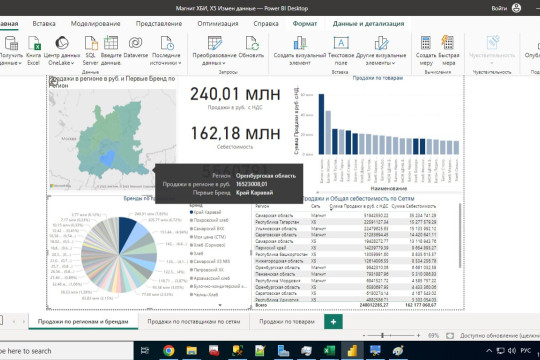
Task: Click the SQL Server data icon
Action: click(x=91, y=50)
